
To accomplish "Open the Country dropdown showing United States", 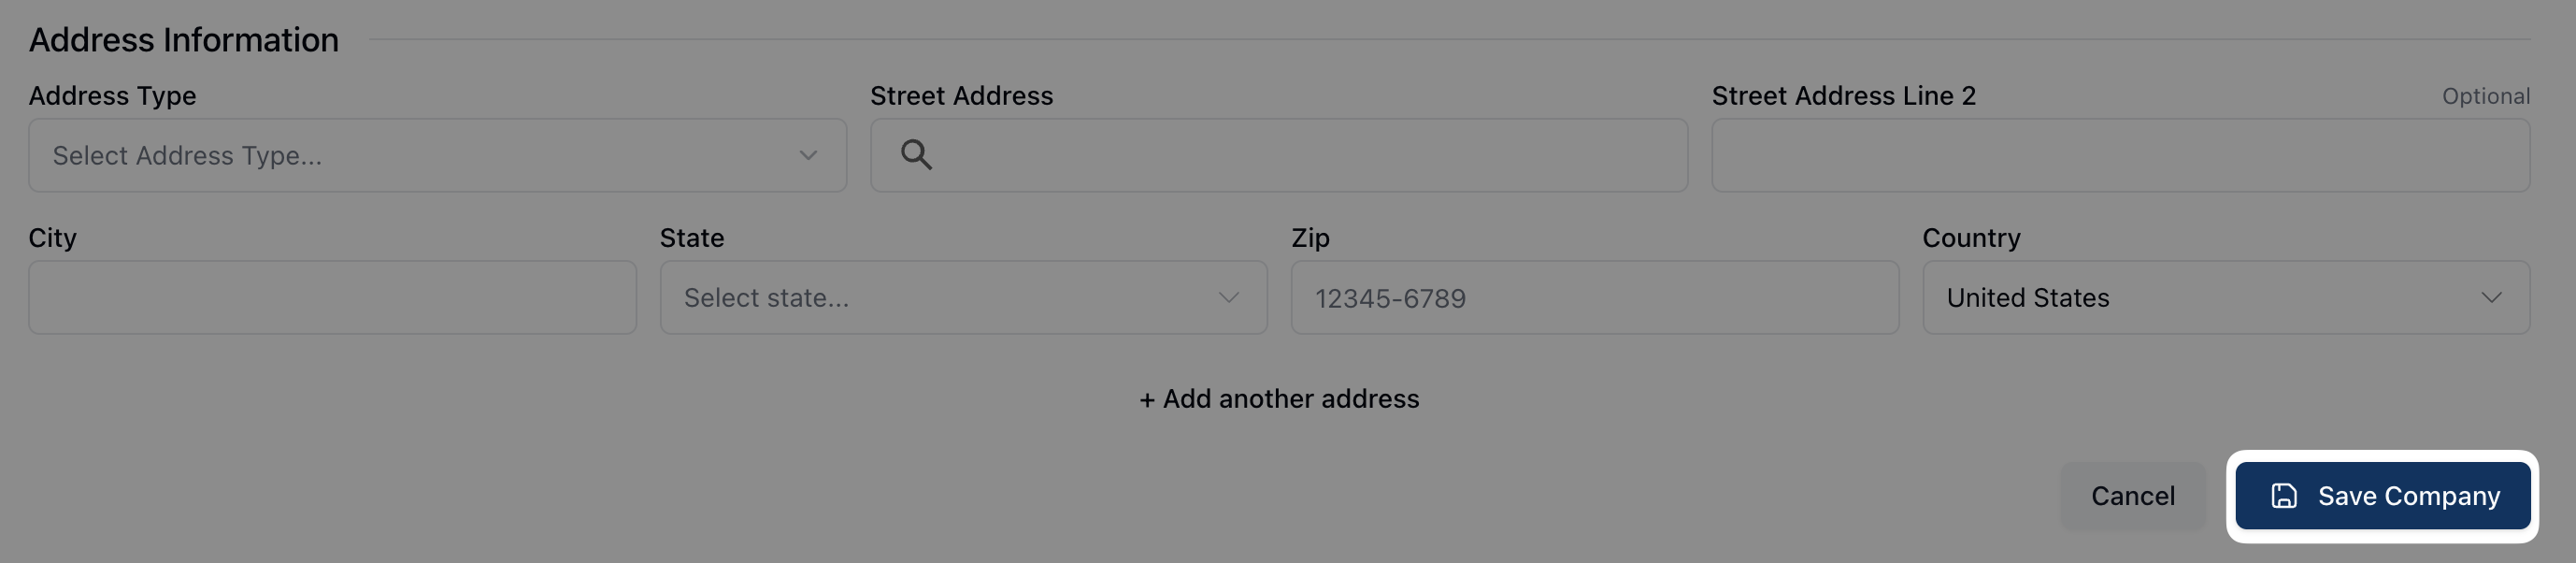I will 2225,298.
